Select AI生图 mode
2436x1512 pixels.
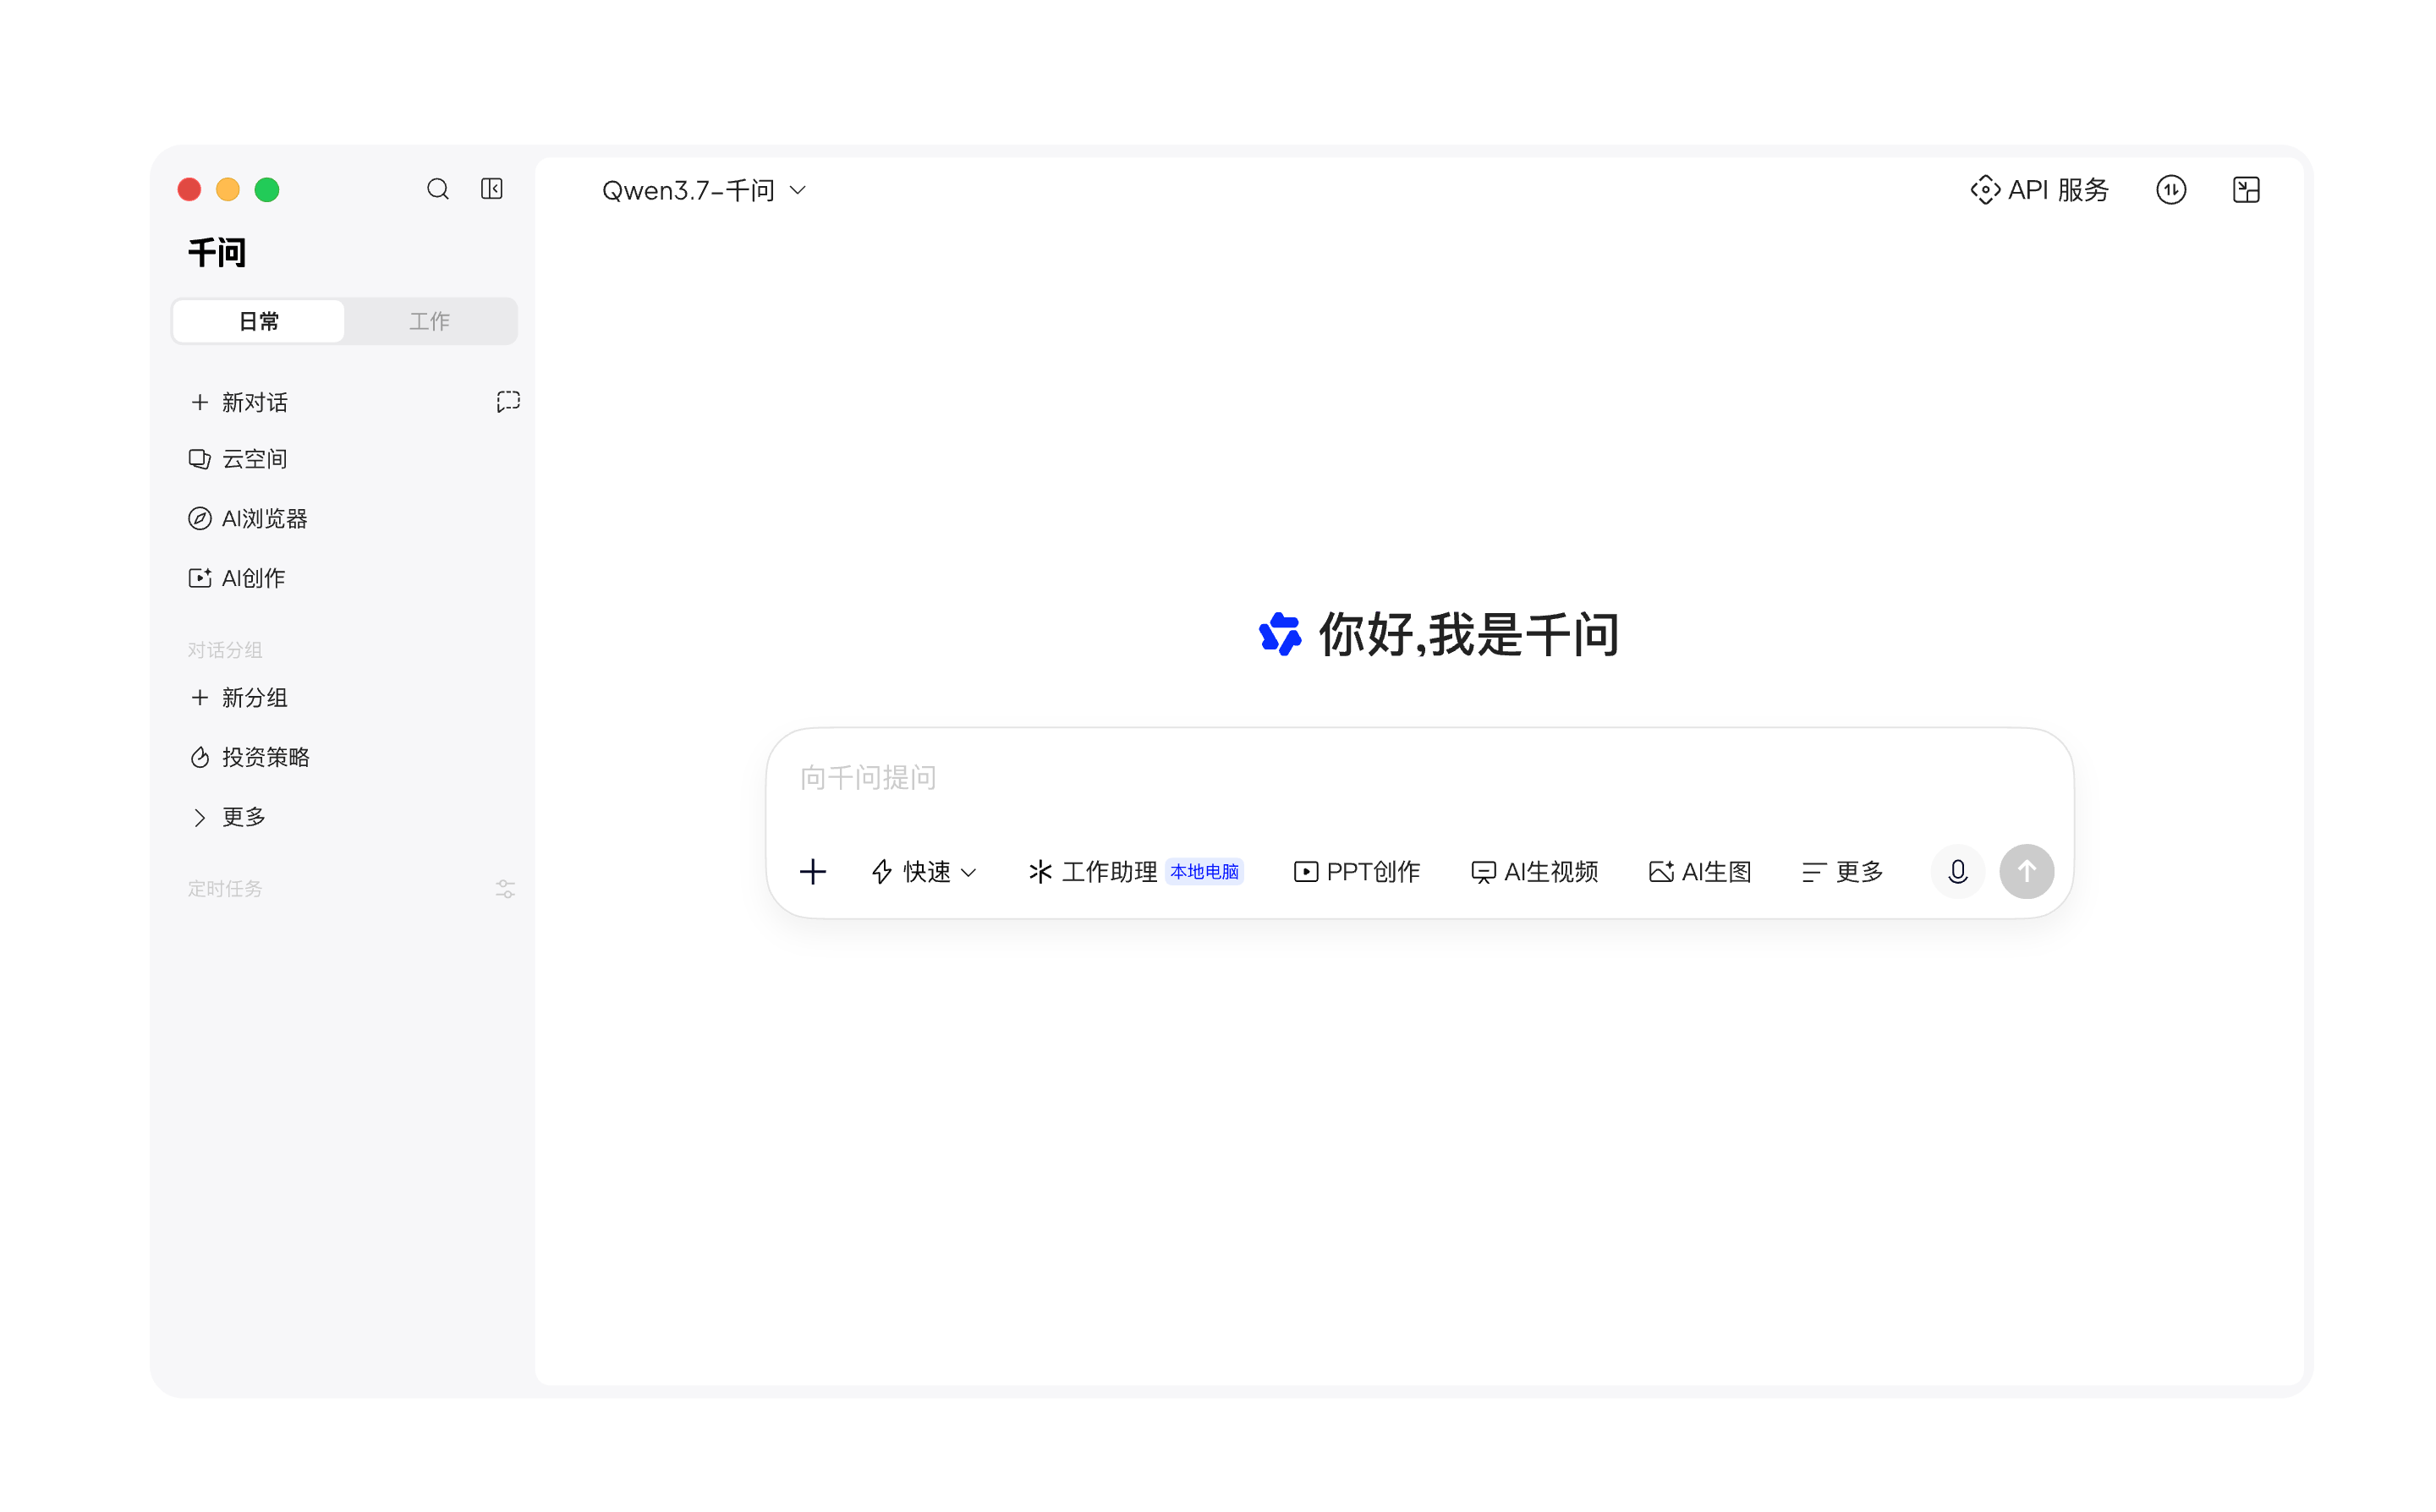1700,872
